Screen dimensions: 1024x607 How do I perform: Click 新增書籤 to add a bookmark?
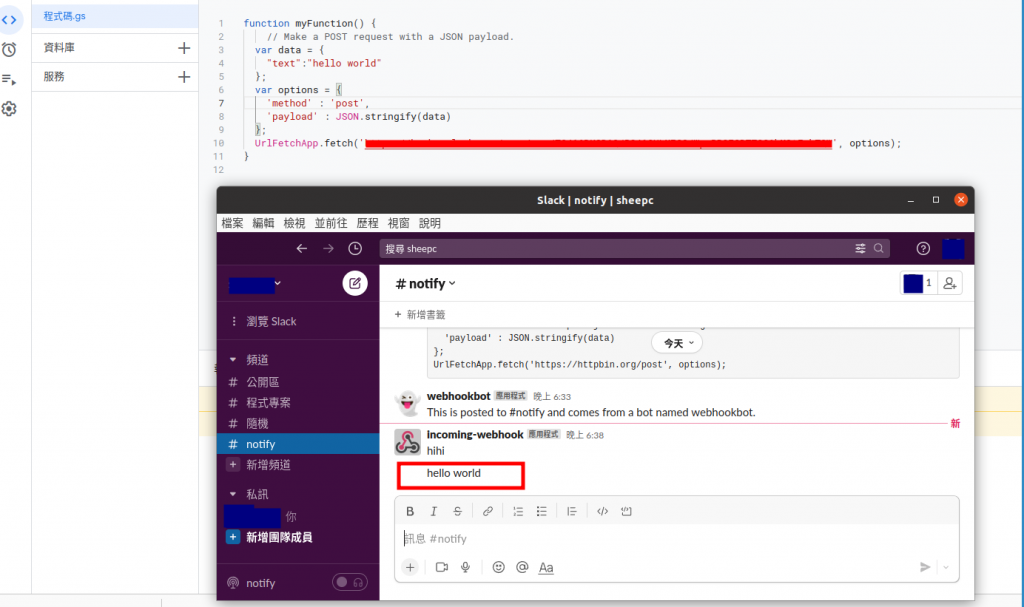[x=420, y=315]
